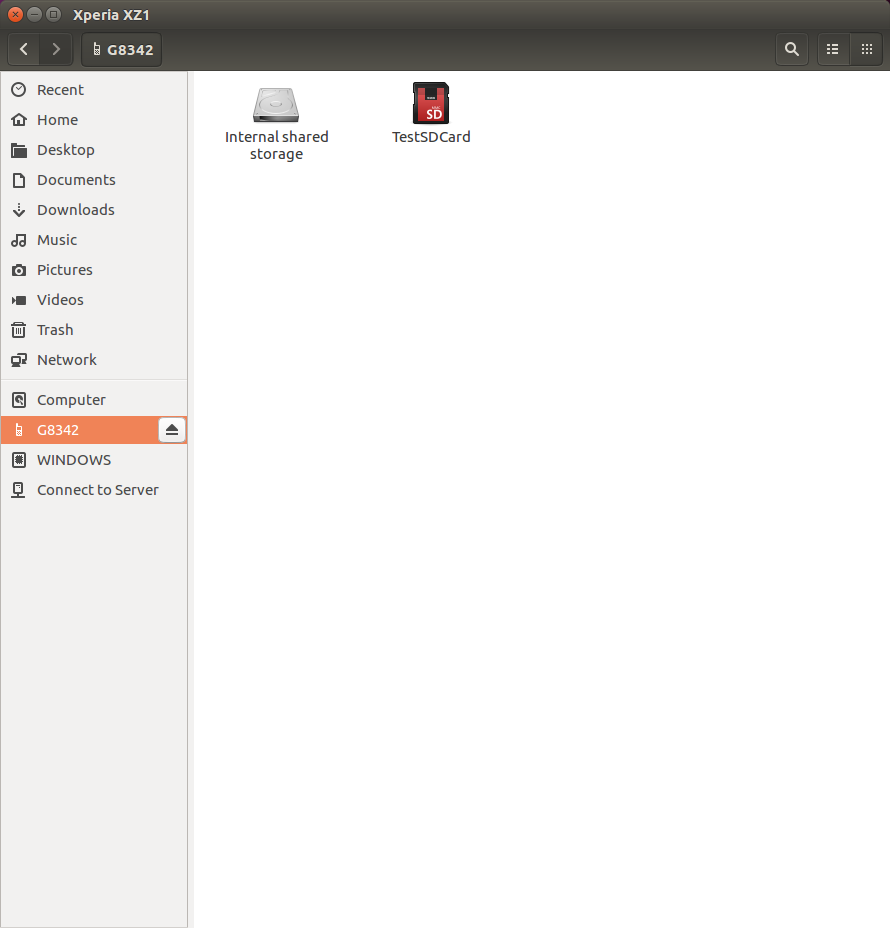Open the Home folder from the sidebar
Image resolution: width=890 pixels, height=928 pixels.
(57, 120)
